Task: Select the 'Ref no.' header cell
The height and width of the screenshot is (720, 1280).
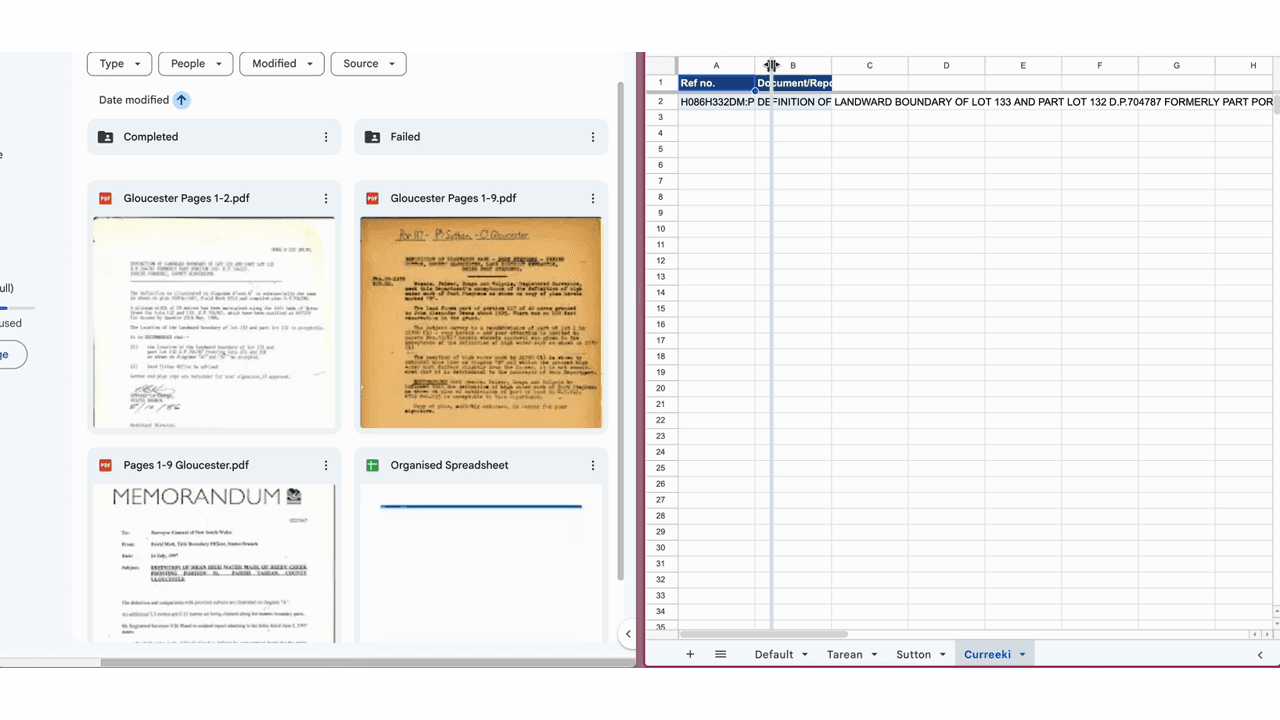Action: point(716,83)
